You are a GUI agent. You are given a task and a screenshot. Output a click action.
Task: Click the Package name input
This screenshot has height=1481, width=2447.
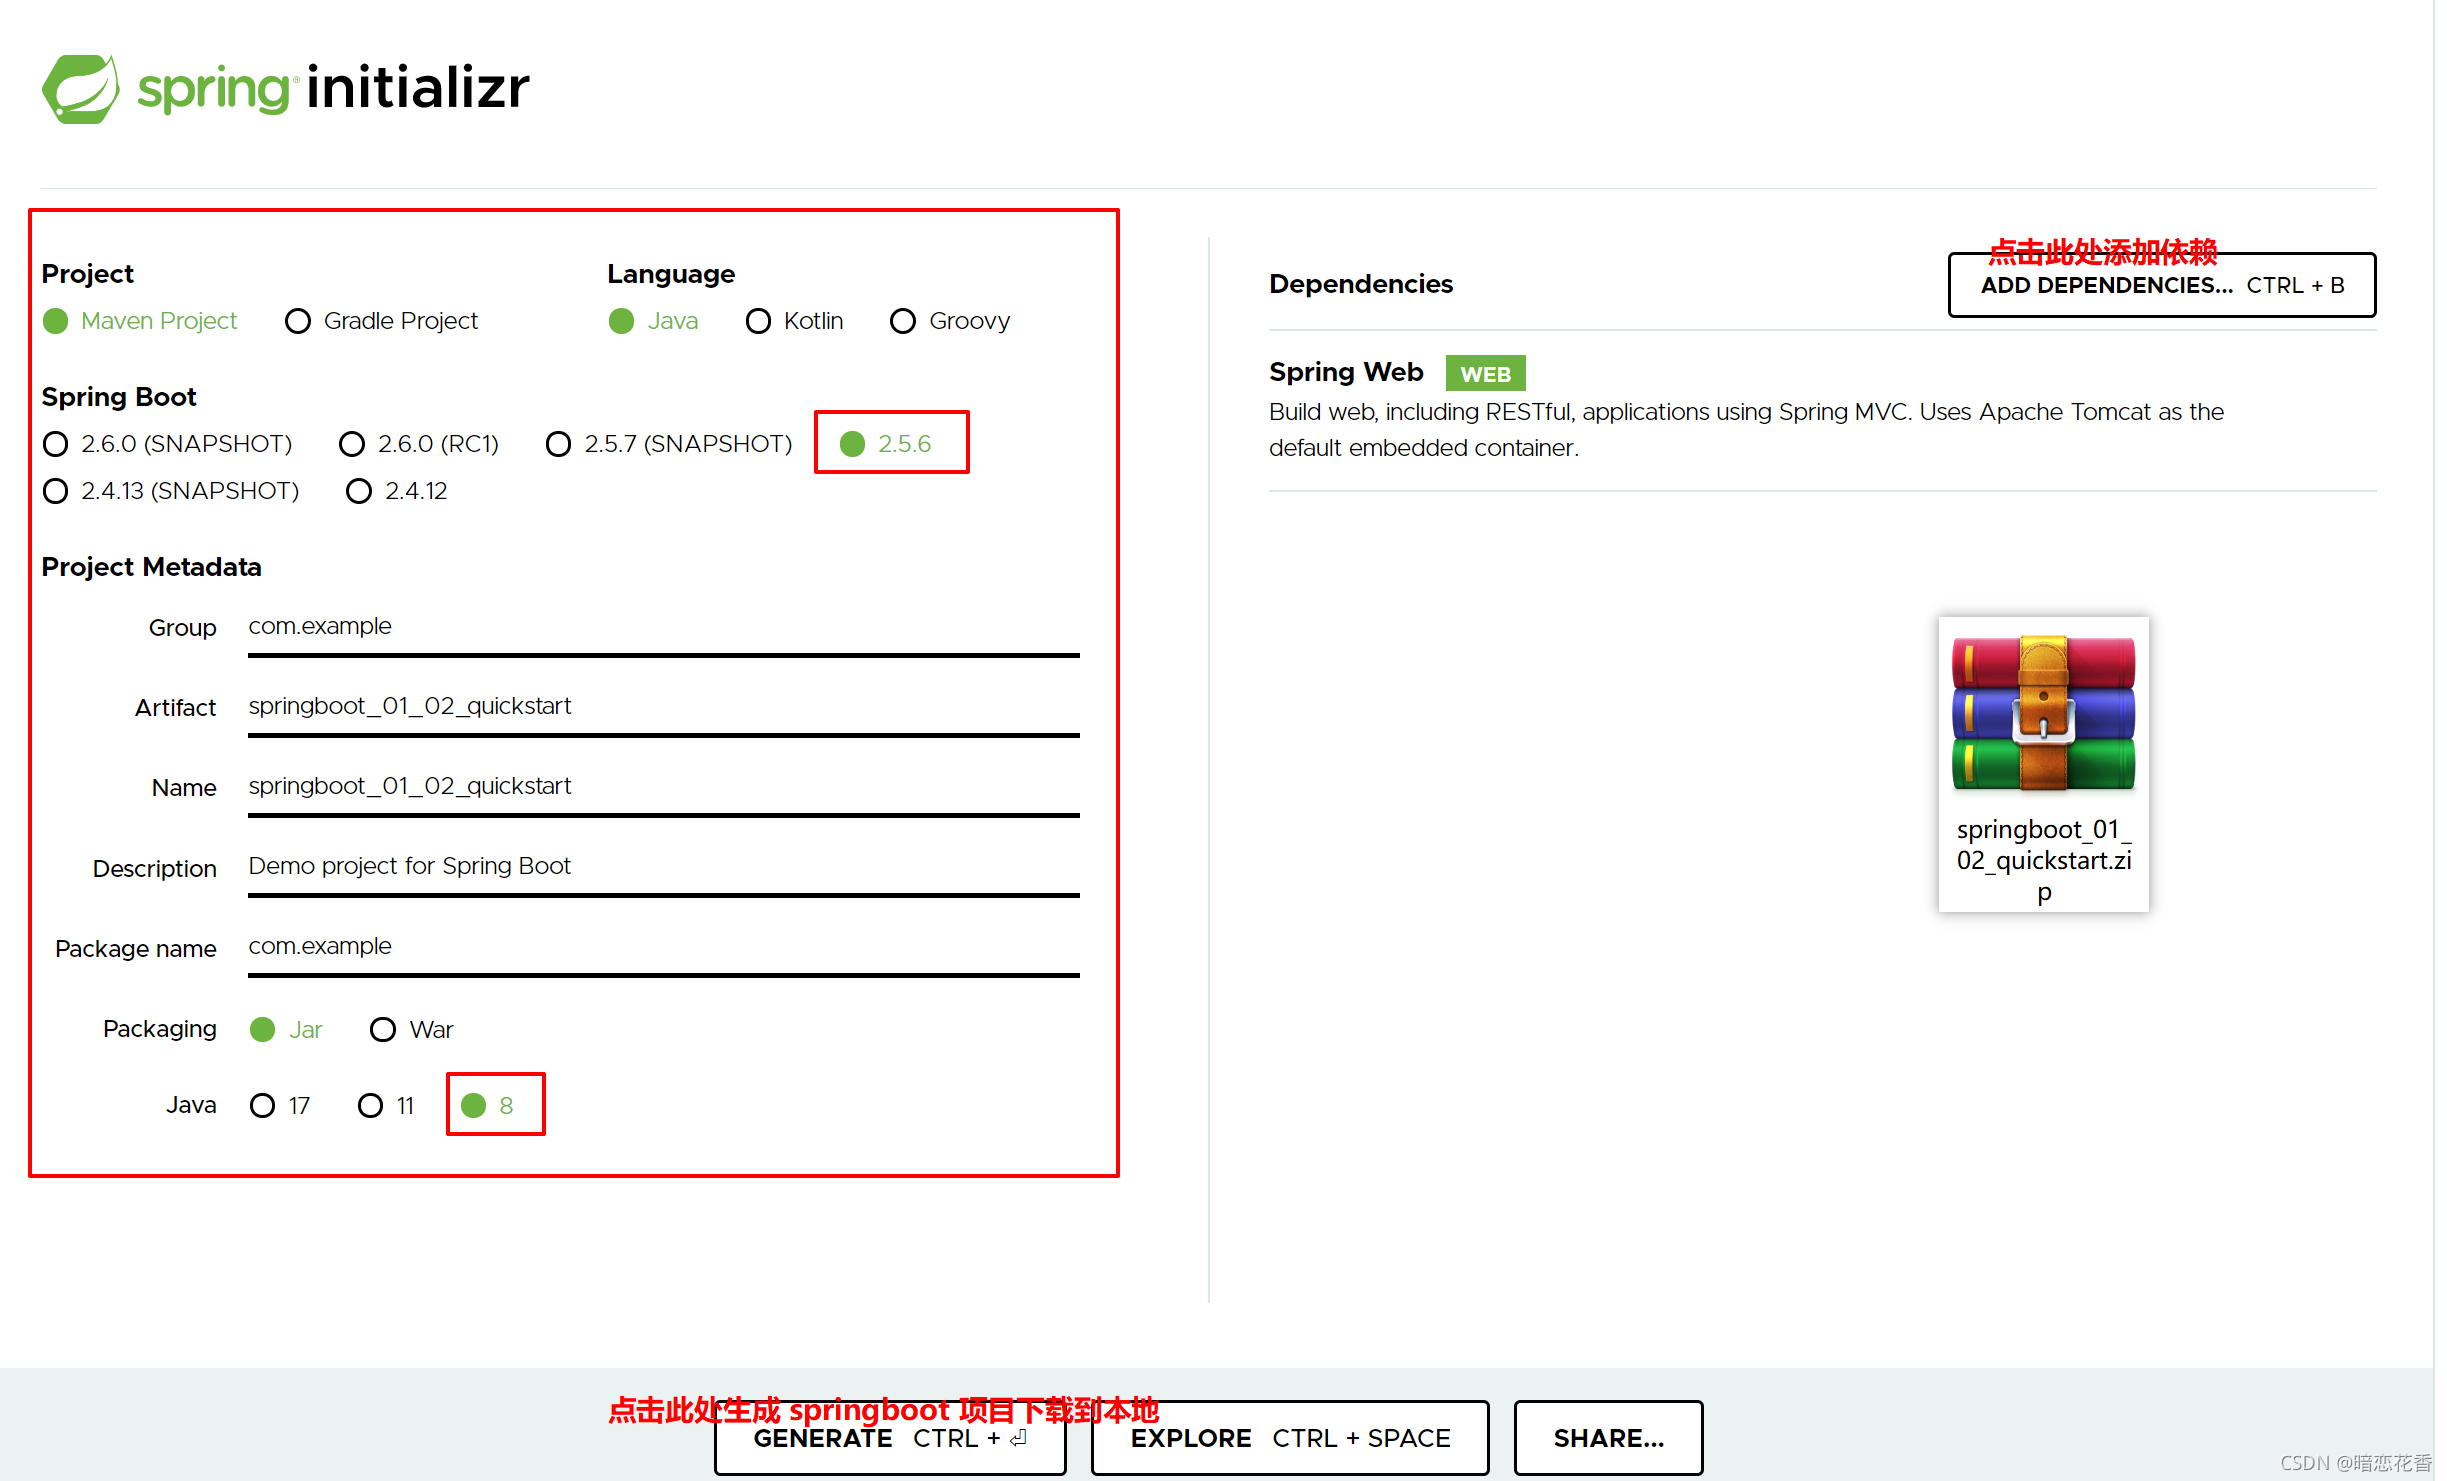pyautogui.click(x=662, y=947)
